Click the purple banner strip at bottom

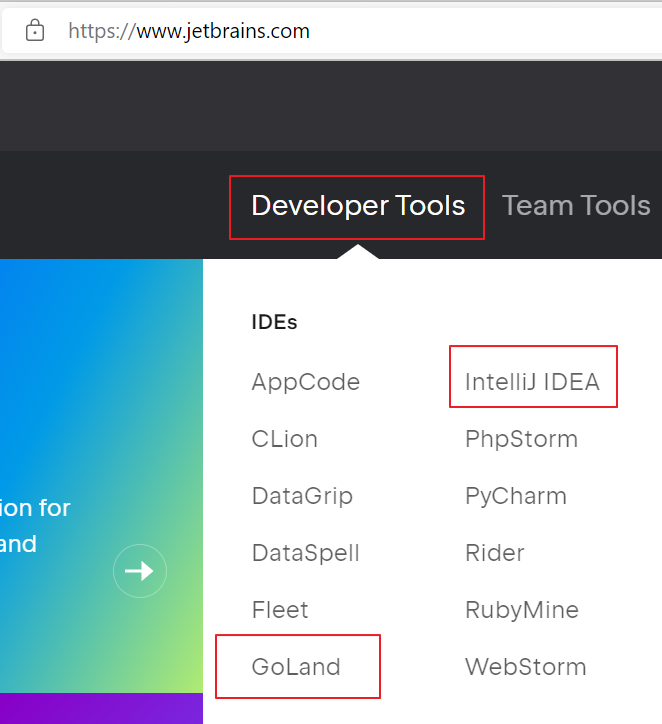click(x=100, y=708)
